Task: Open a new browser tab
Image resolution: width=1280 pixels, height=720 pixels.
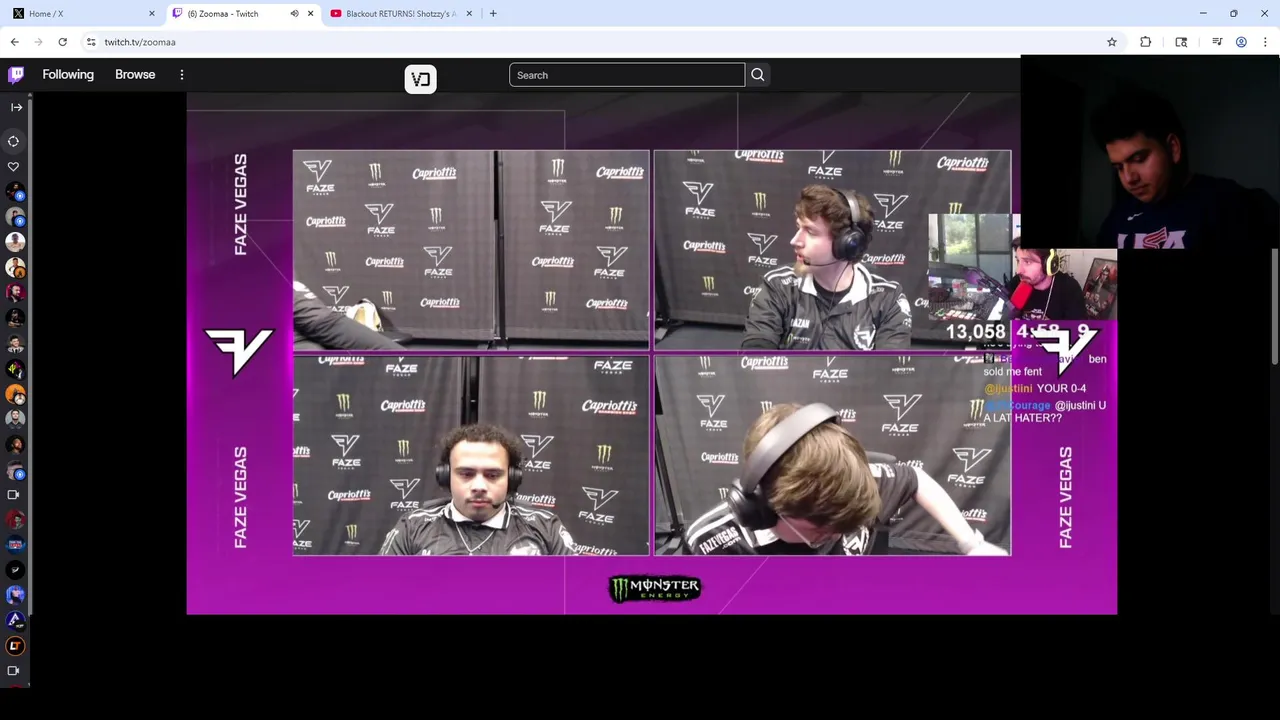Action: point(493,14)
